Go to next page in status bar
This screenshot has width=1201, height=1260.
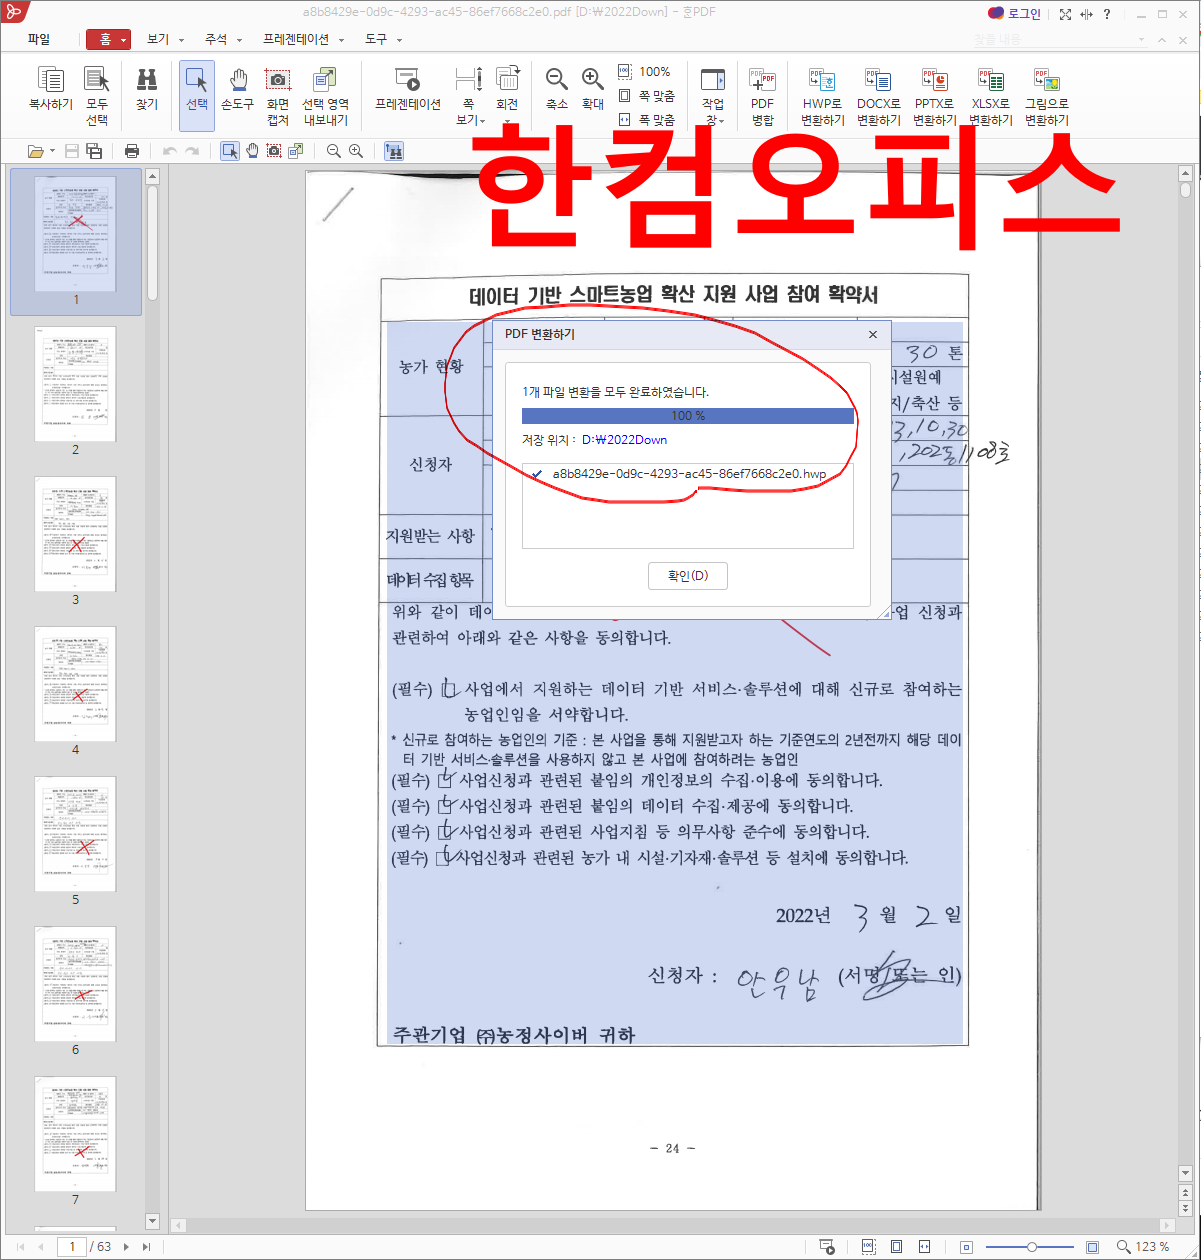pos(128,1247)
